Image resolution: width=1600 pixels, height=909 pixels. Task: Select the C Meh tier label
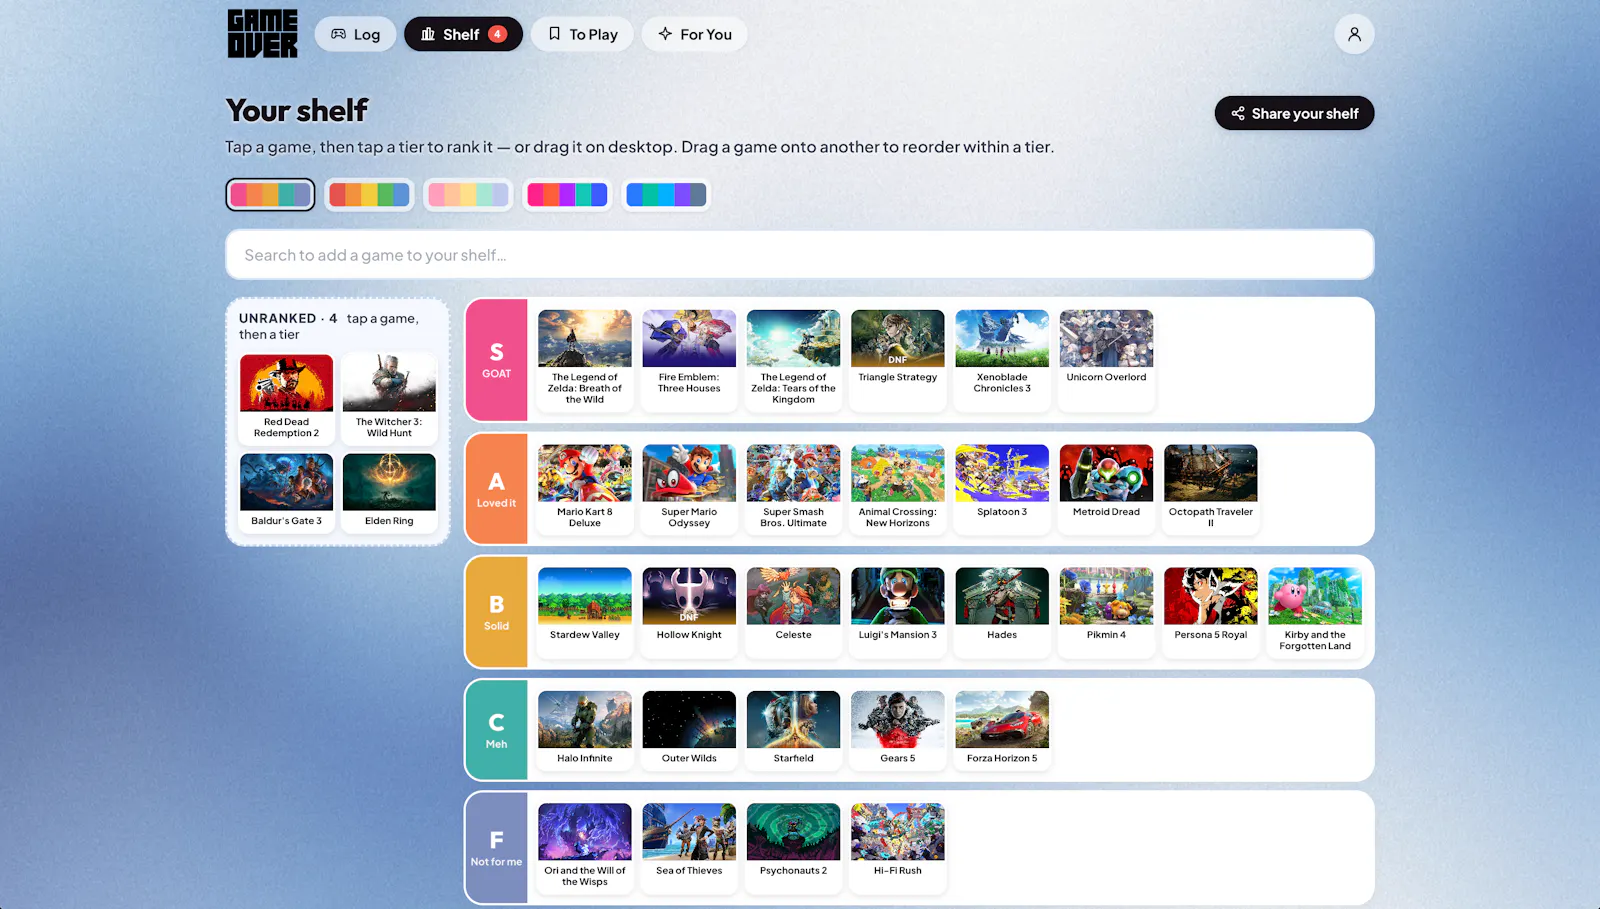[x=496, y=730]
